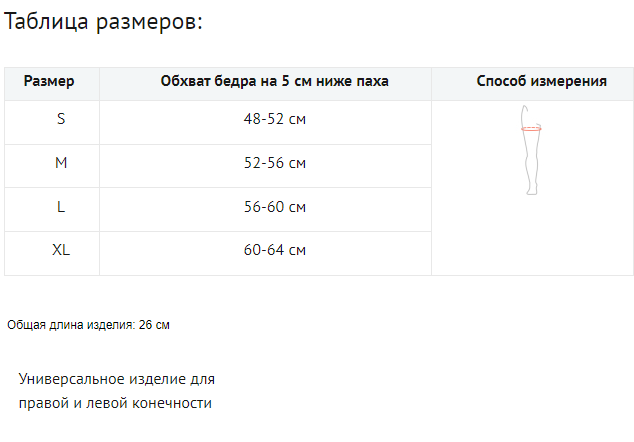This screenshot has width=634, height=442.
Task: Click the 'Общая длина изделия' text
Action: coord(70,325)
